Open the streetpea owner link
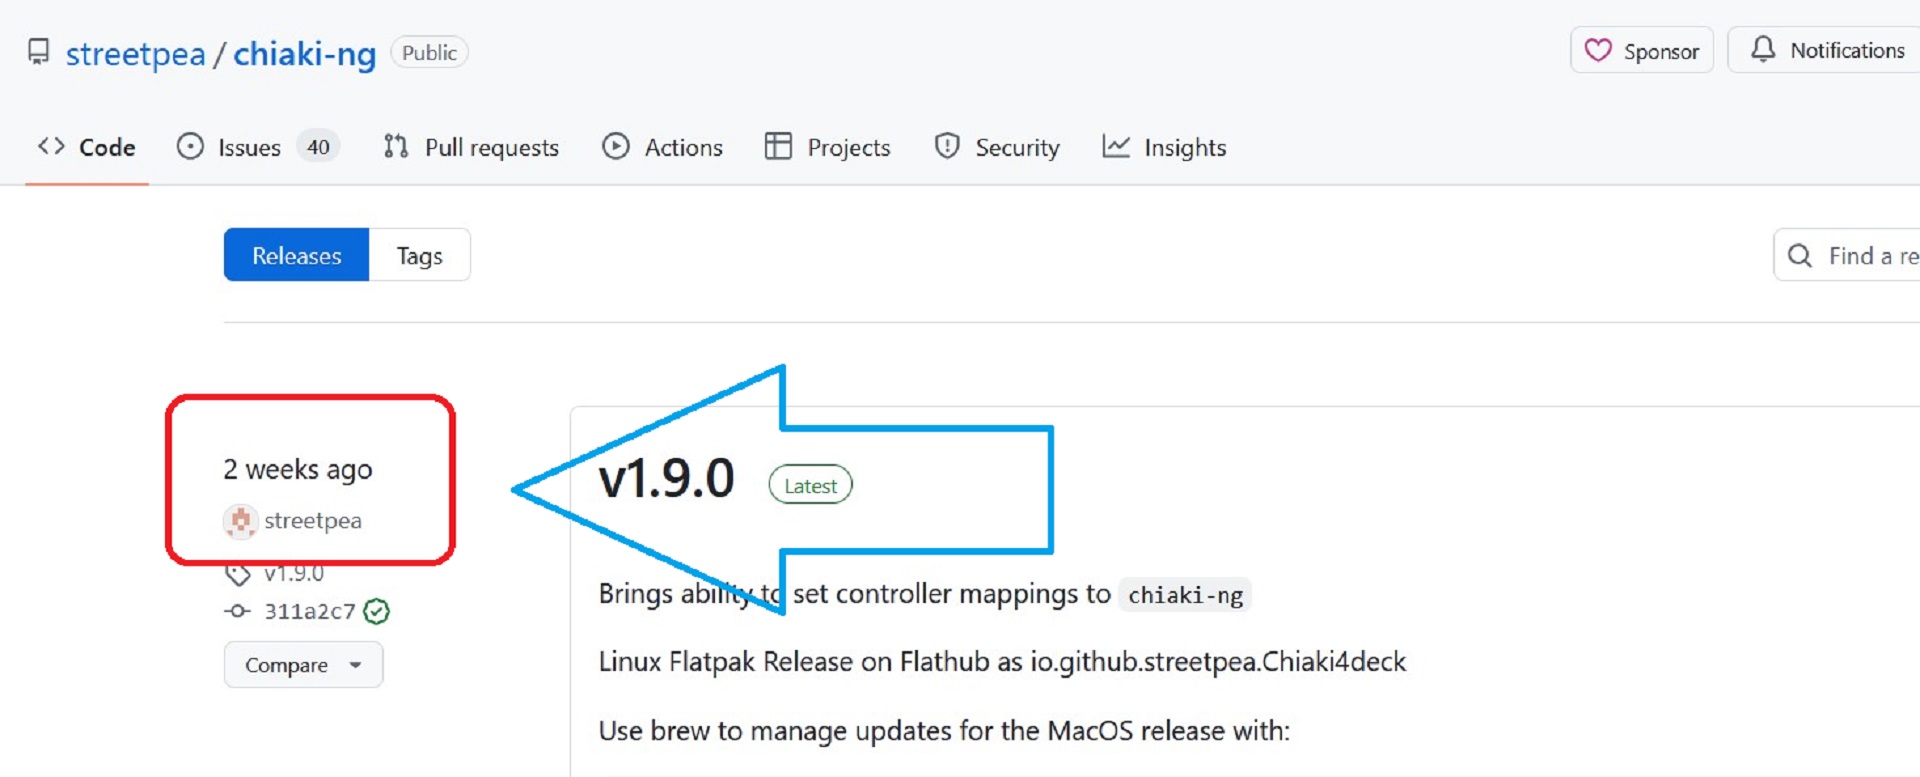The width and height of the screenshot is (1920, 777). (135, 53)
